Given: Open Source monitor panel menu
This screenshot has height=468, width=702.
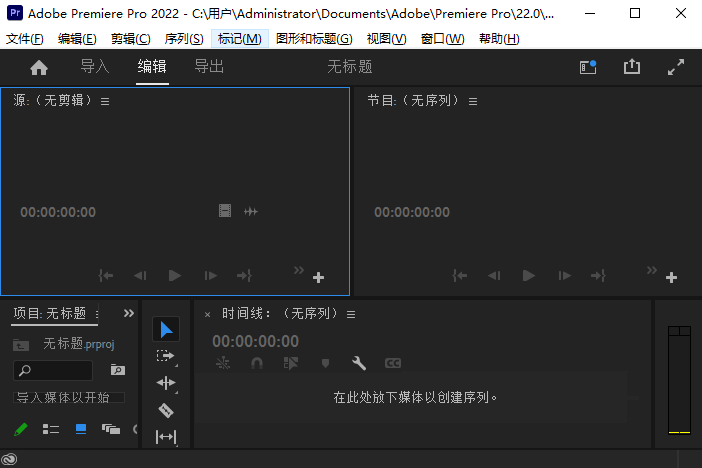Looking at the screenshot, I should pos(105,102).
